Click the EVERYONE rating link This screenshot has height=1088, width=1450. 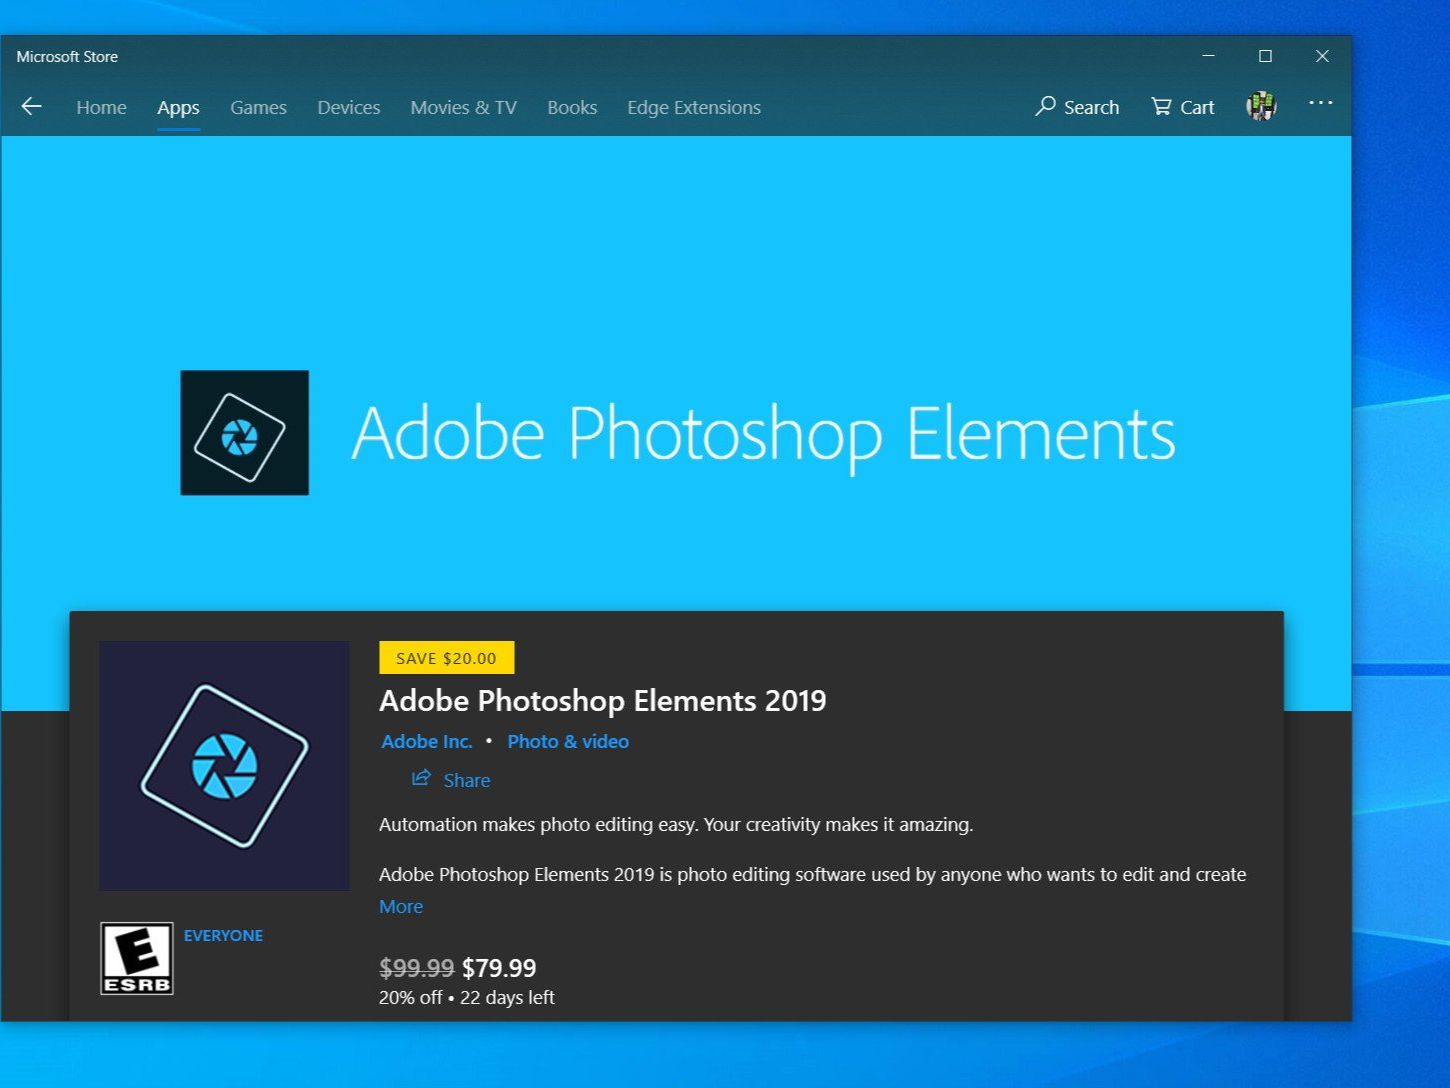(223, 935)
